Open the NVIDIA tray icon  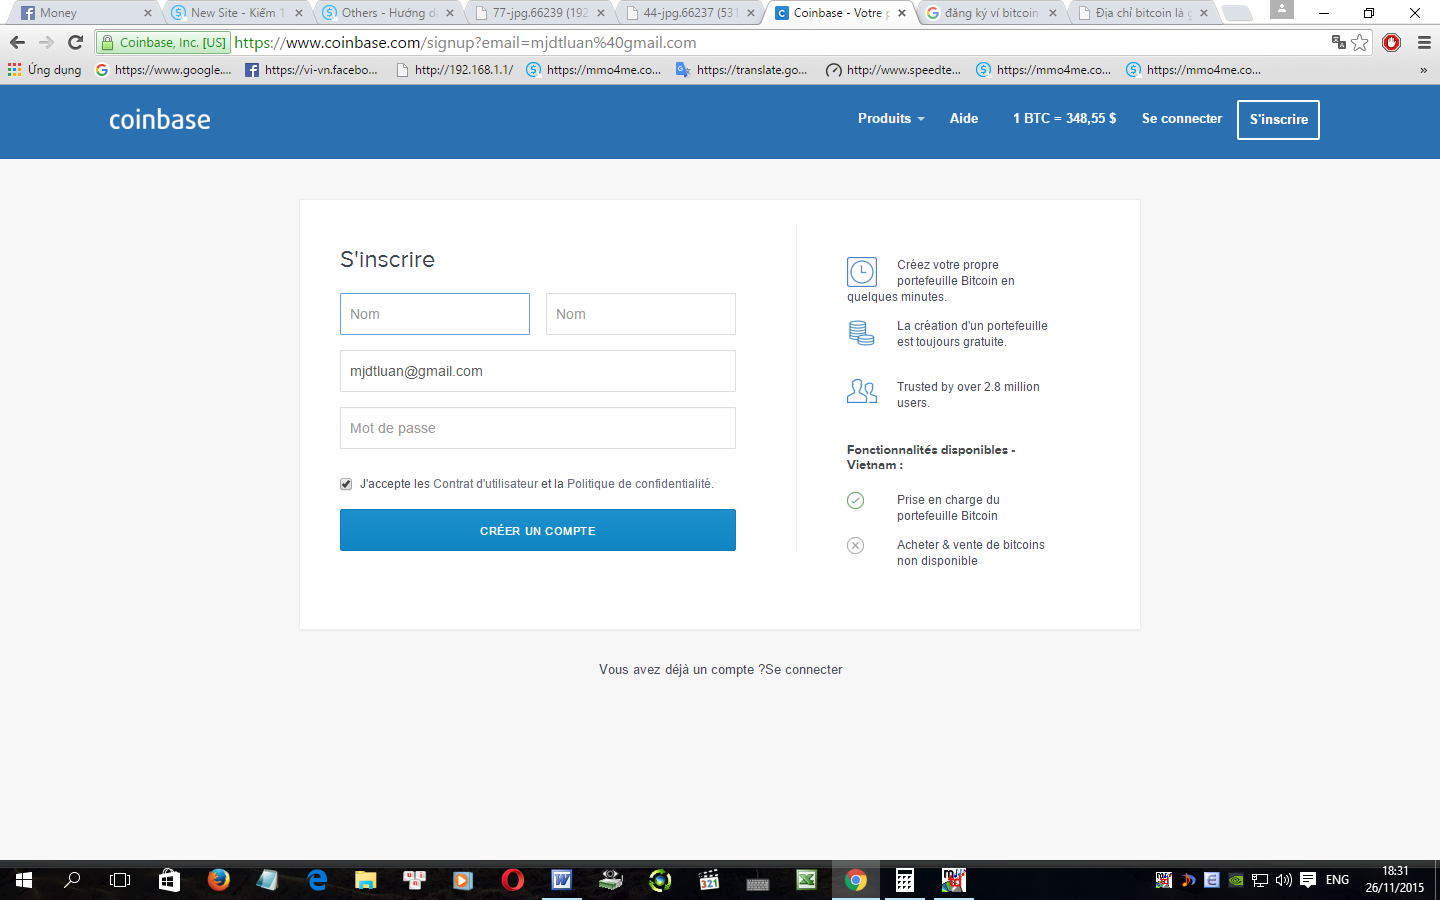click(1236, 880)
